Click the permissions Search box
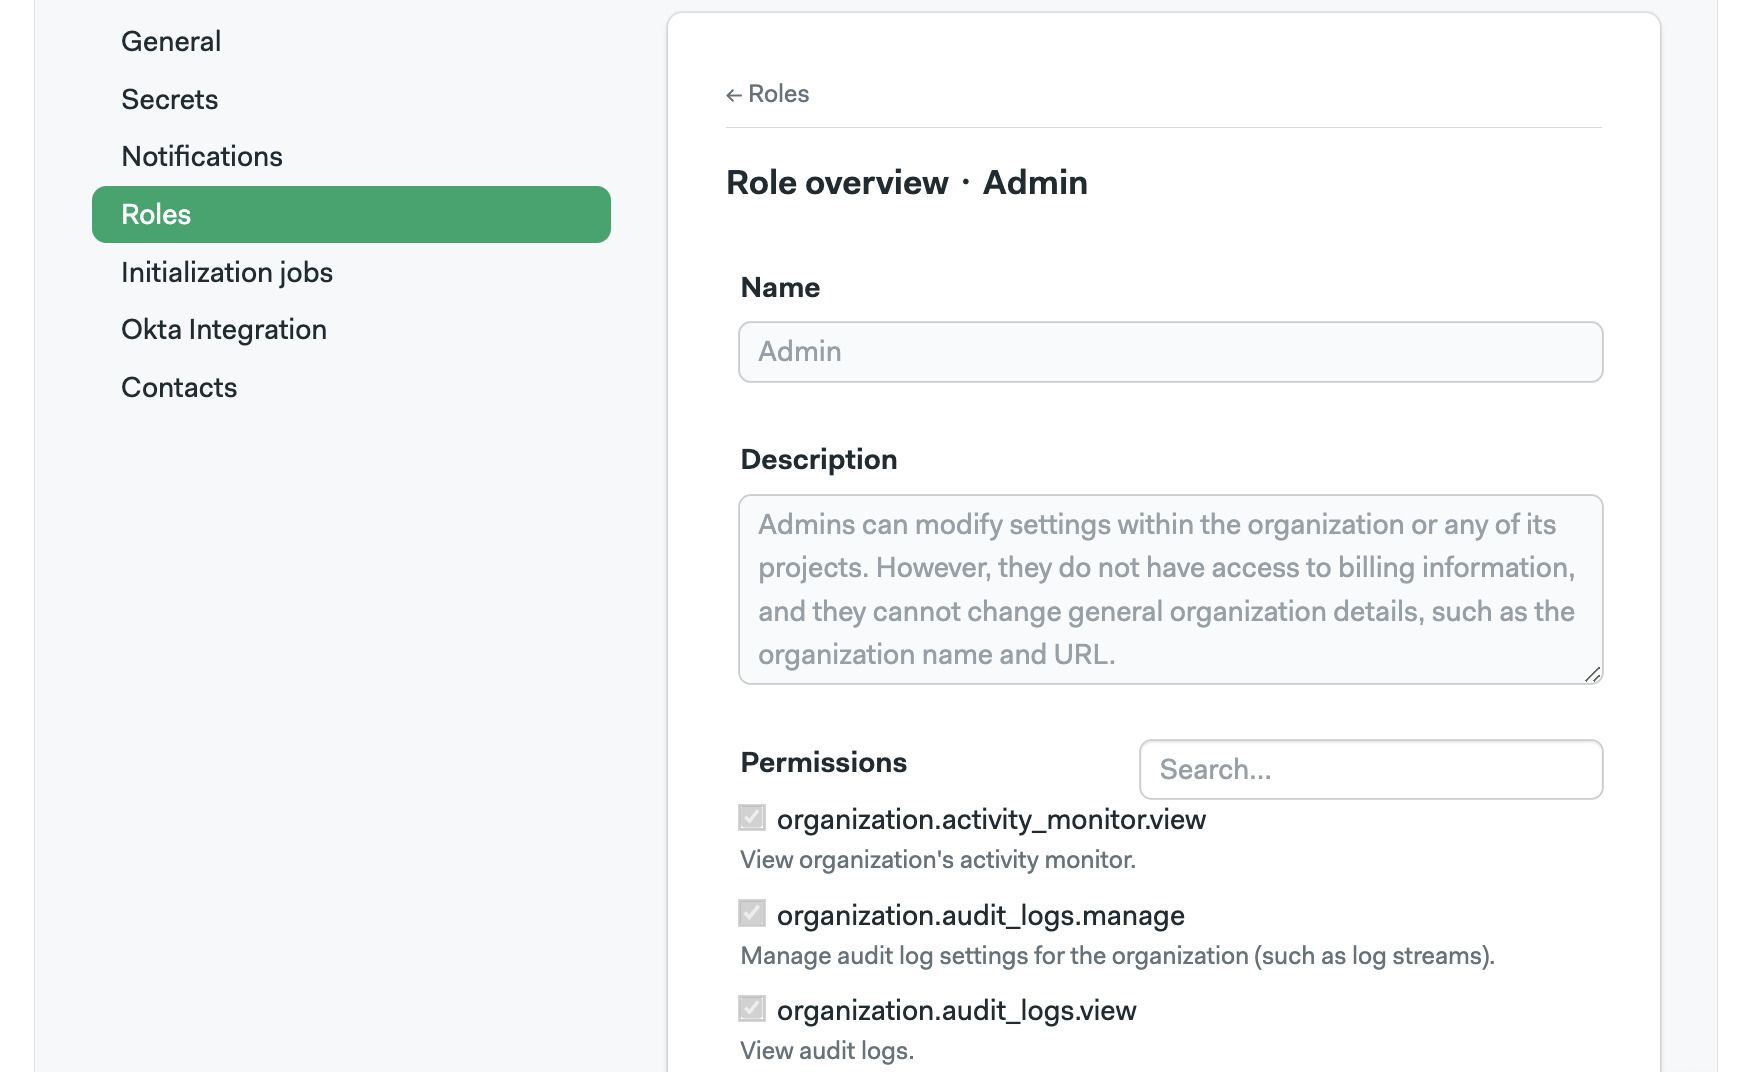The image size is (1748, 1072). (x=1371, y=769)
